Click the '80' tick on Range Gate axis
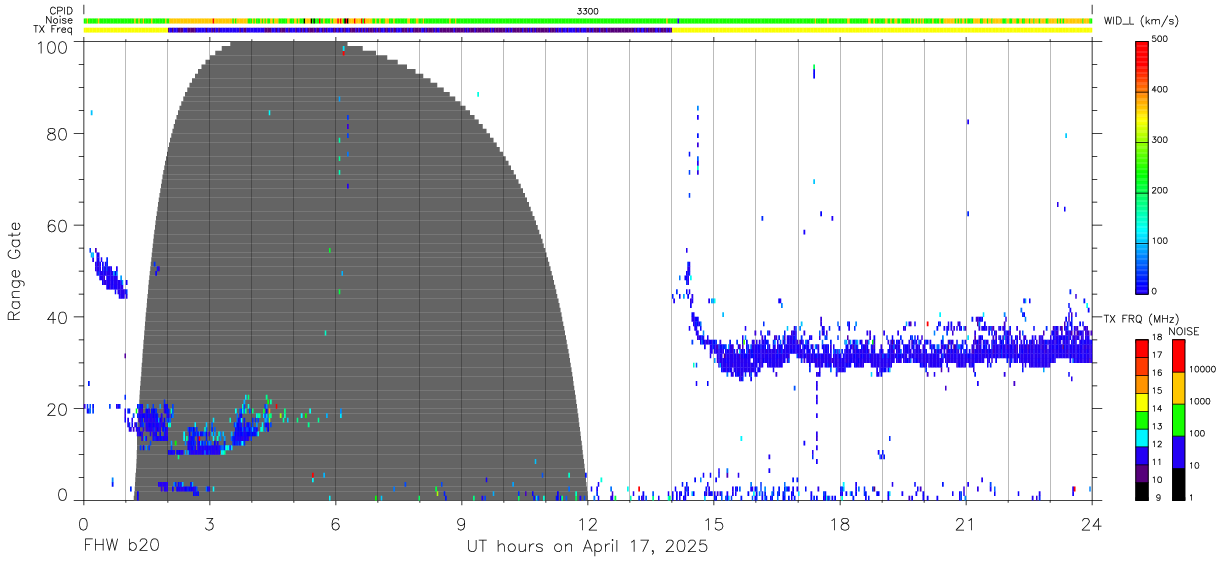The height and width of the screenshot is (567, 1228). 59,134
